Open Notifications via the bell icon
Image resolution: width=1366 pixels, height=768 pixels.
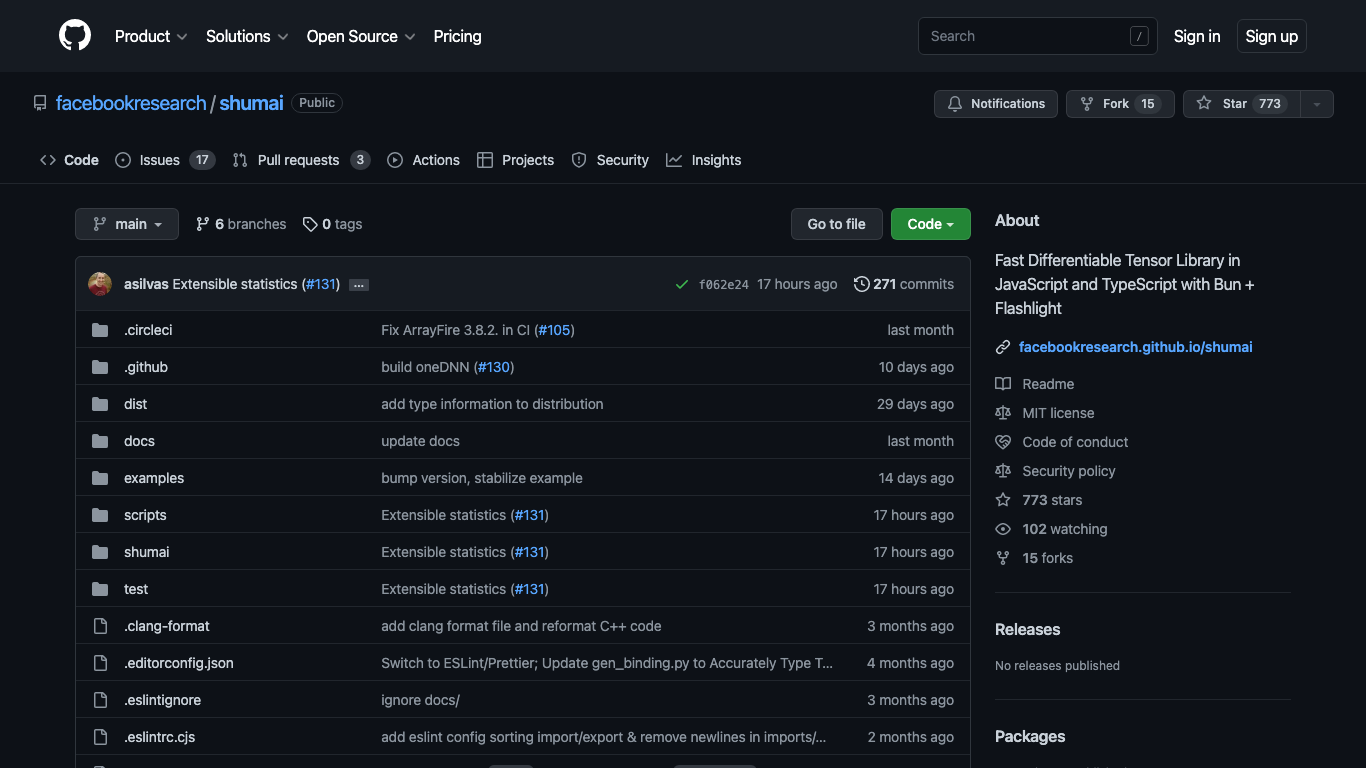pyautogui.click(x=955, y=103)
